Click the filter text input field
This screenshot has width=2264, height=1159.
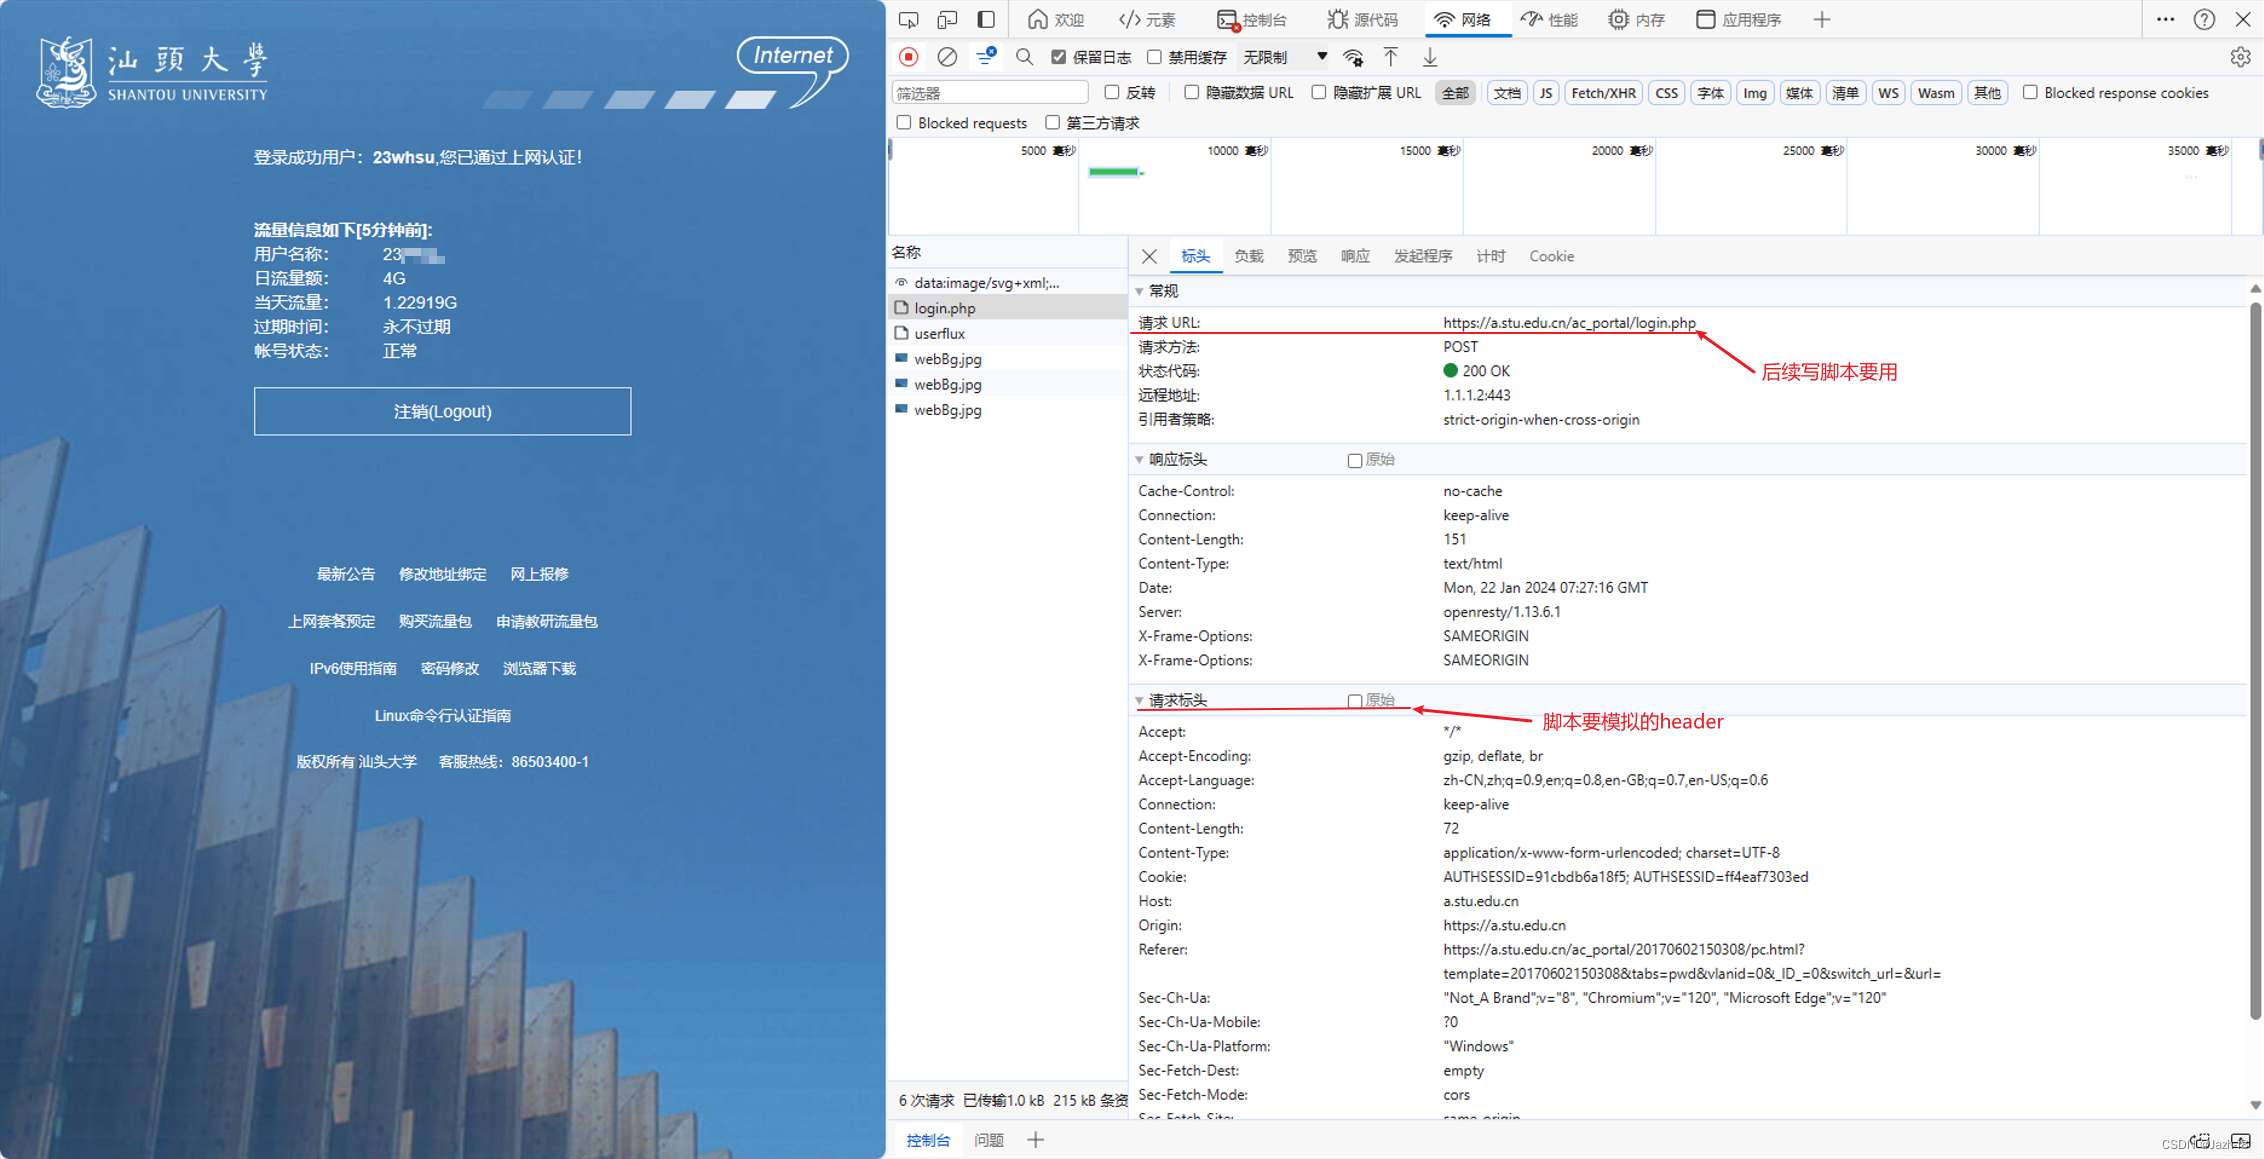tap(989, 93)
